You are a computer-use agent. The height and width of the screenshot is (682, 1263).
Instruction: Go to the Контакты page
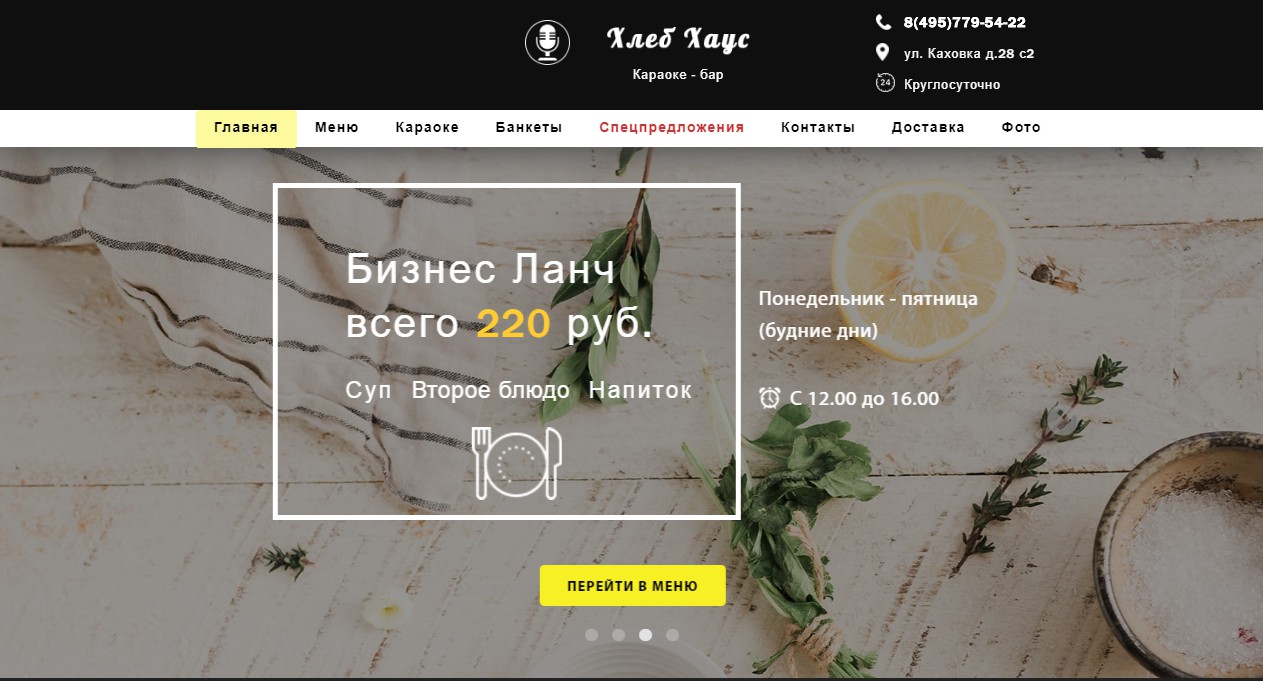click(x=818, y=128)
